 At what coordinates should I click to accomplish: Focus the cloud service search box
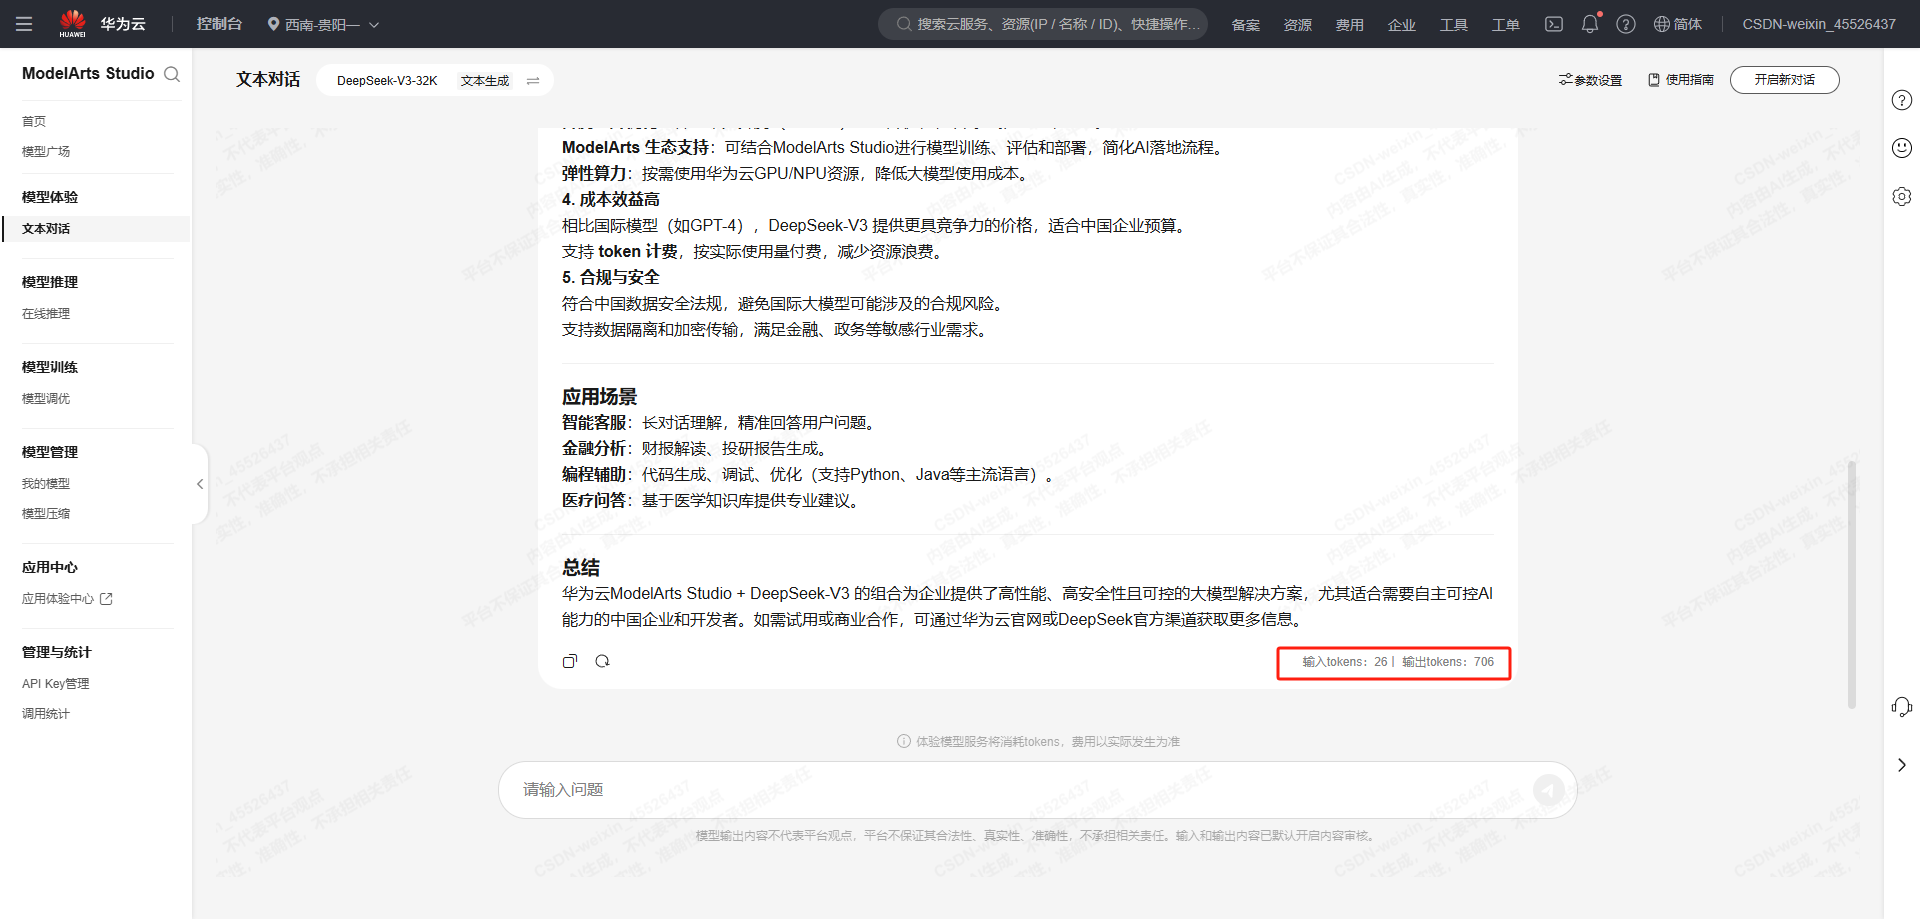pyautogui.click(x=1043, y=24)
